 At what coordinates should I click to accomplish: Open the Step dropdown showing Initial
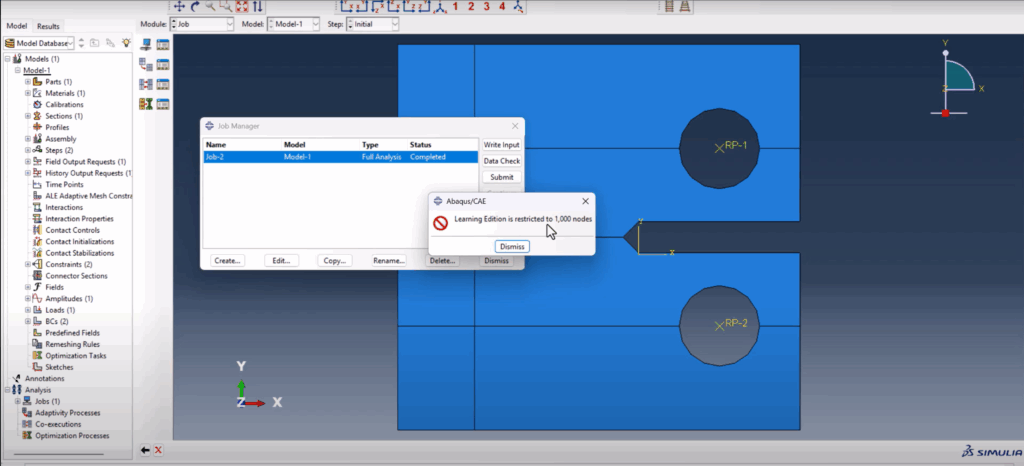(x=372, y=24)
